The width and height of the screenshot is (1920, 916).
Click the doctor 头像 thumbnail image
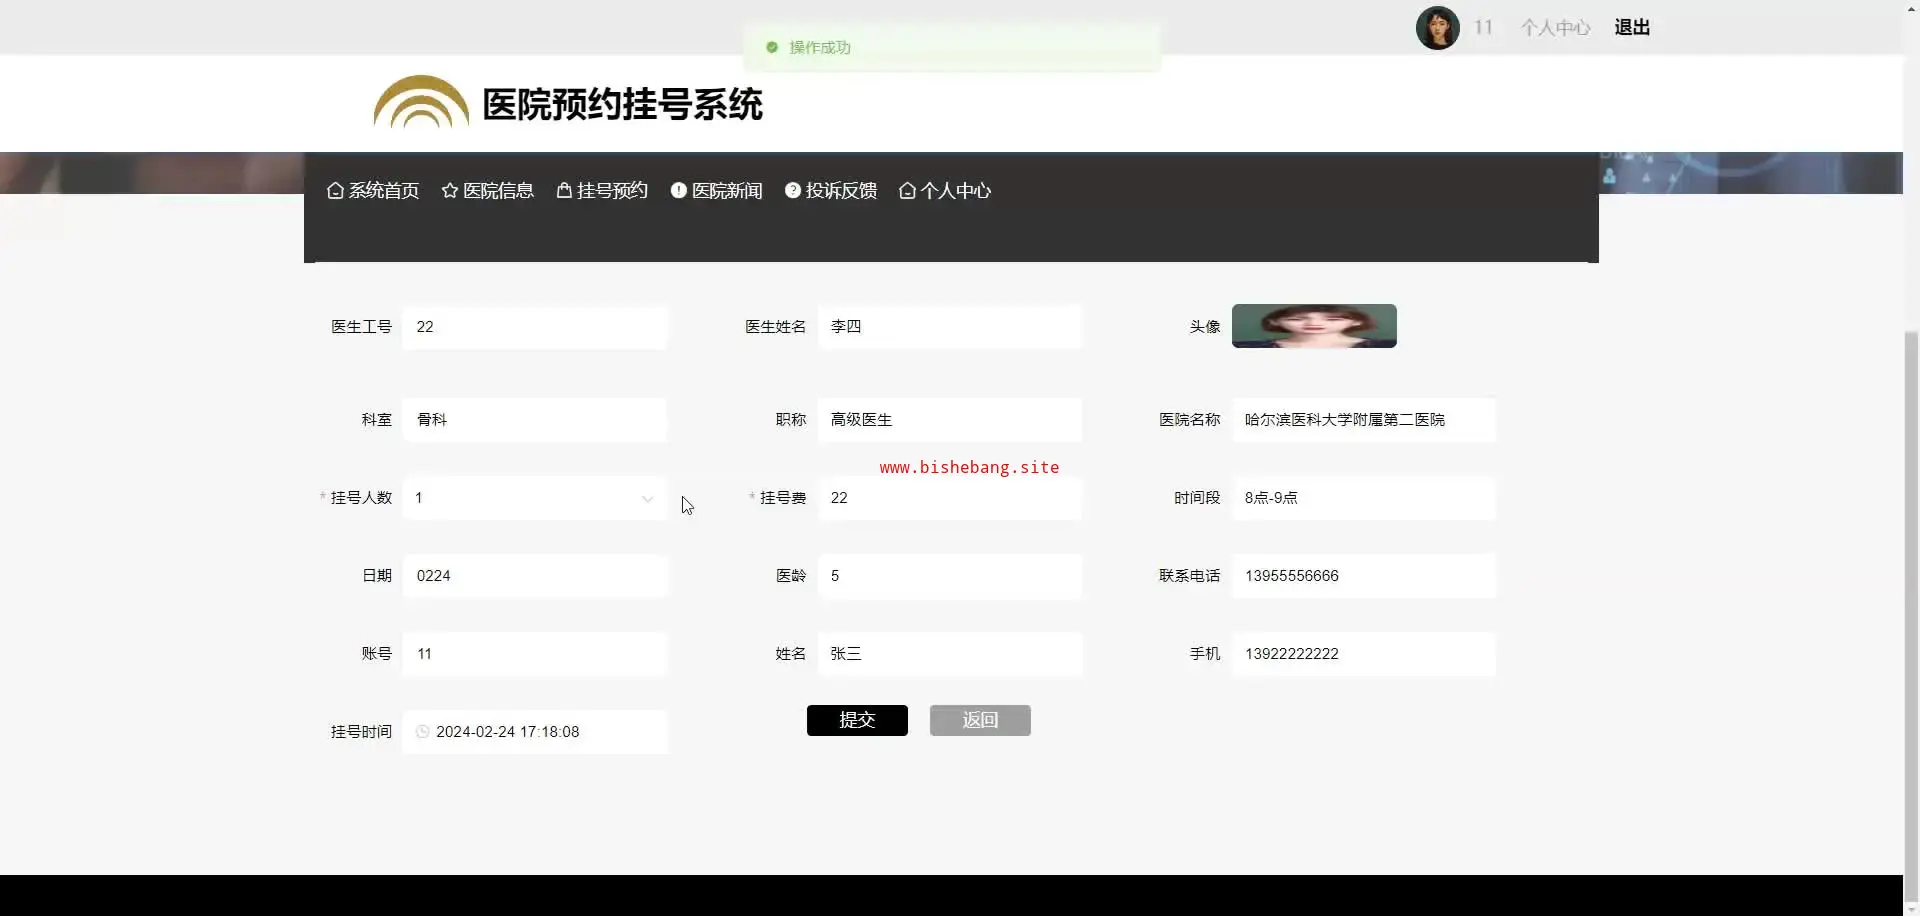[1314, 326]
